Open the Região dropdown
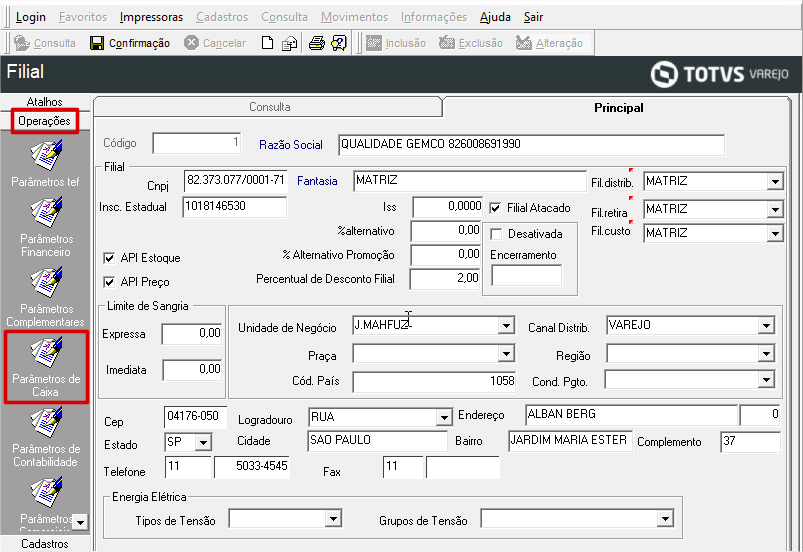 (766, 353)
